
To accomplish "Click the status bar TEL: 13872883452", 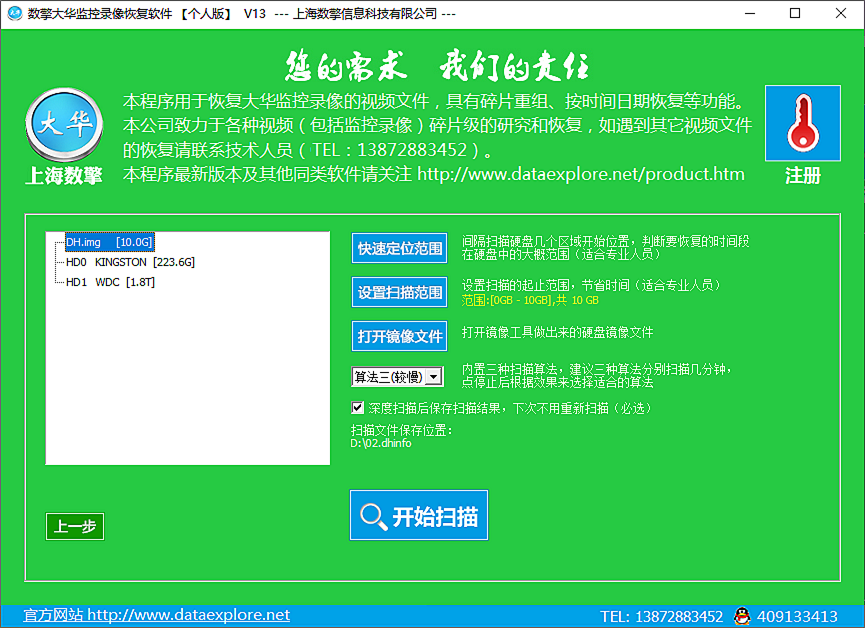I will click(661, 616).
